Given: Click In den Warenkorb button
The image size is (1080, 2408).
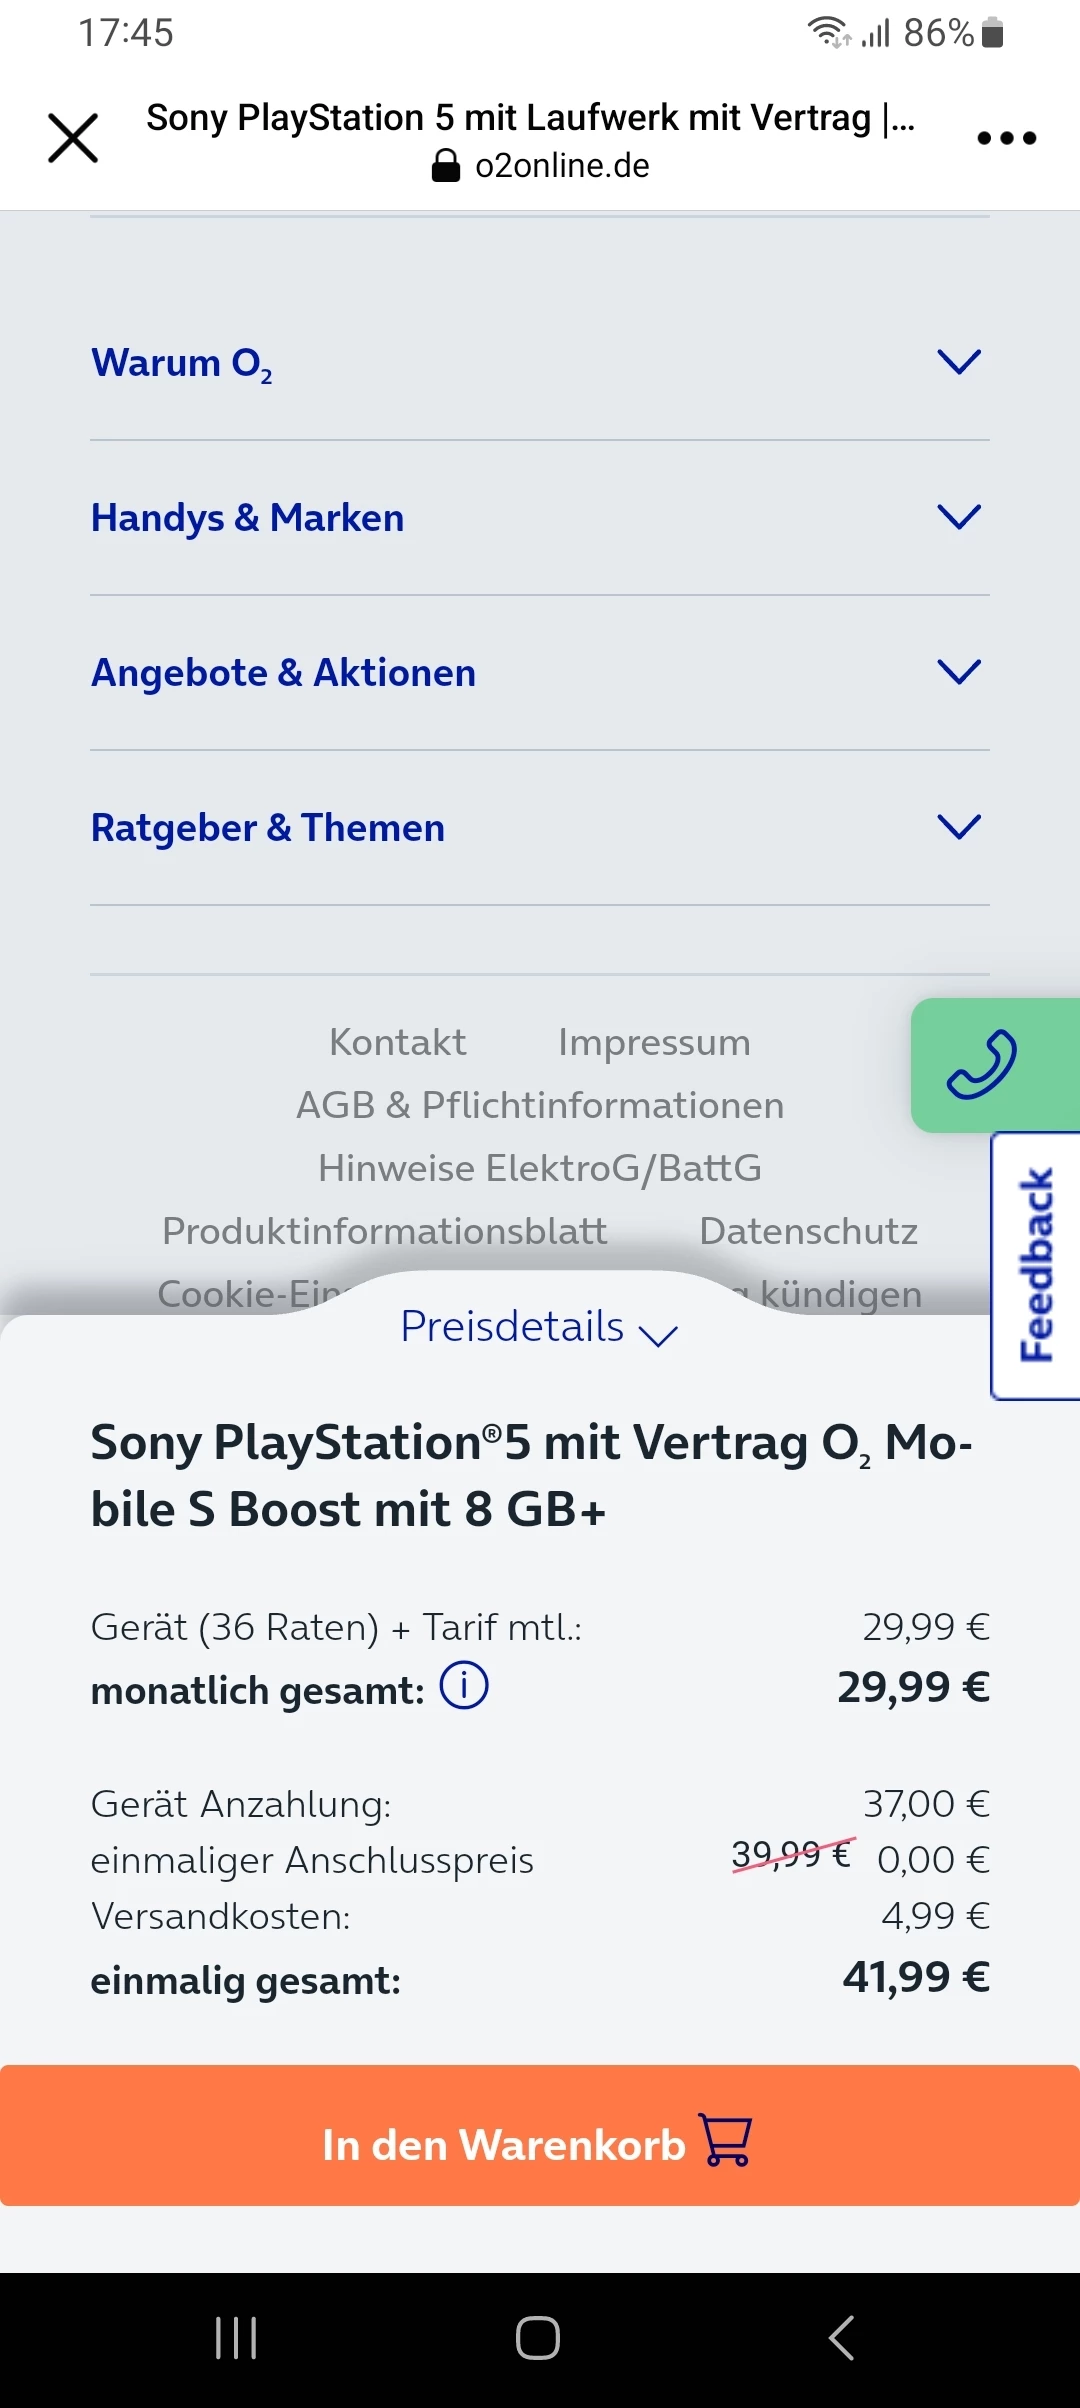Looking at the screenshot, I should (x=539, y=2145).
